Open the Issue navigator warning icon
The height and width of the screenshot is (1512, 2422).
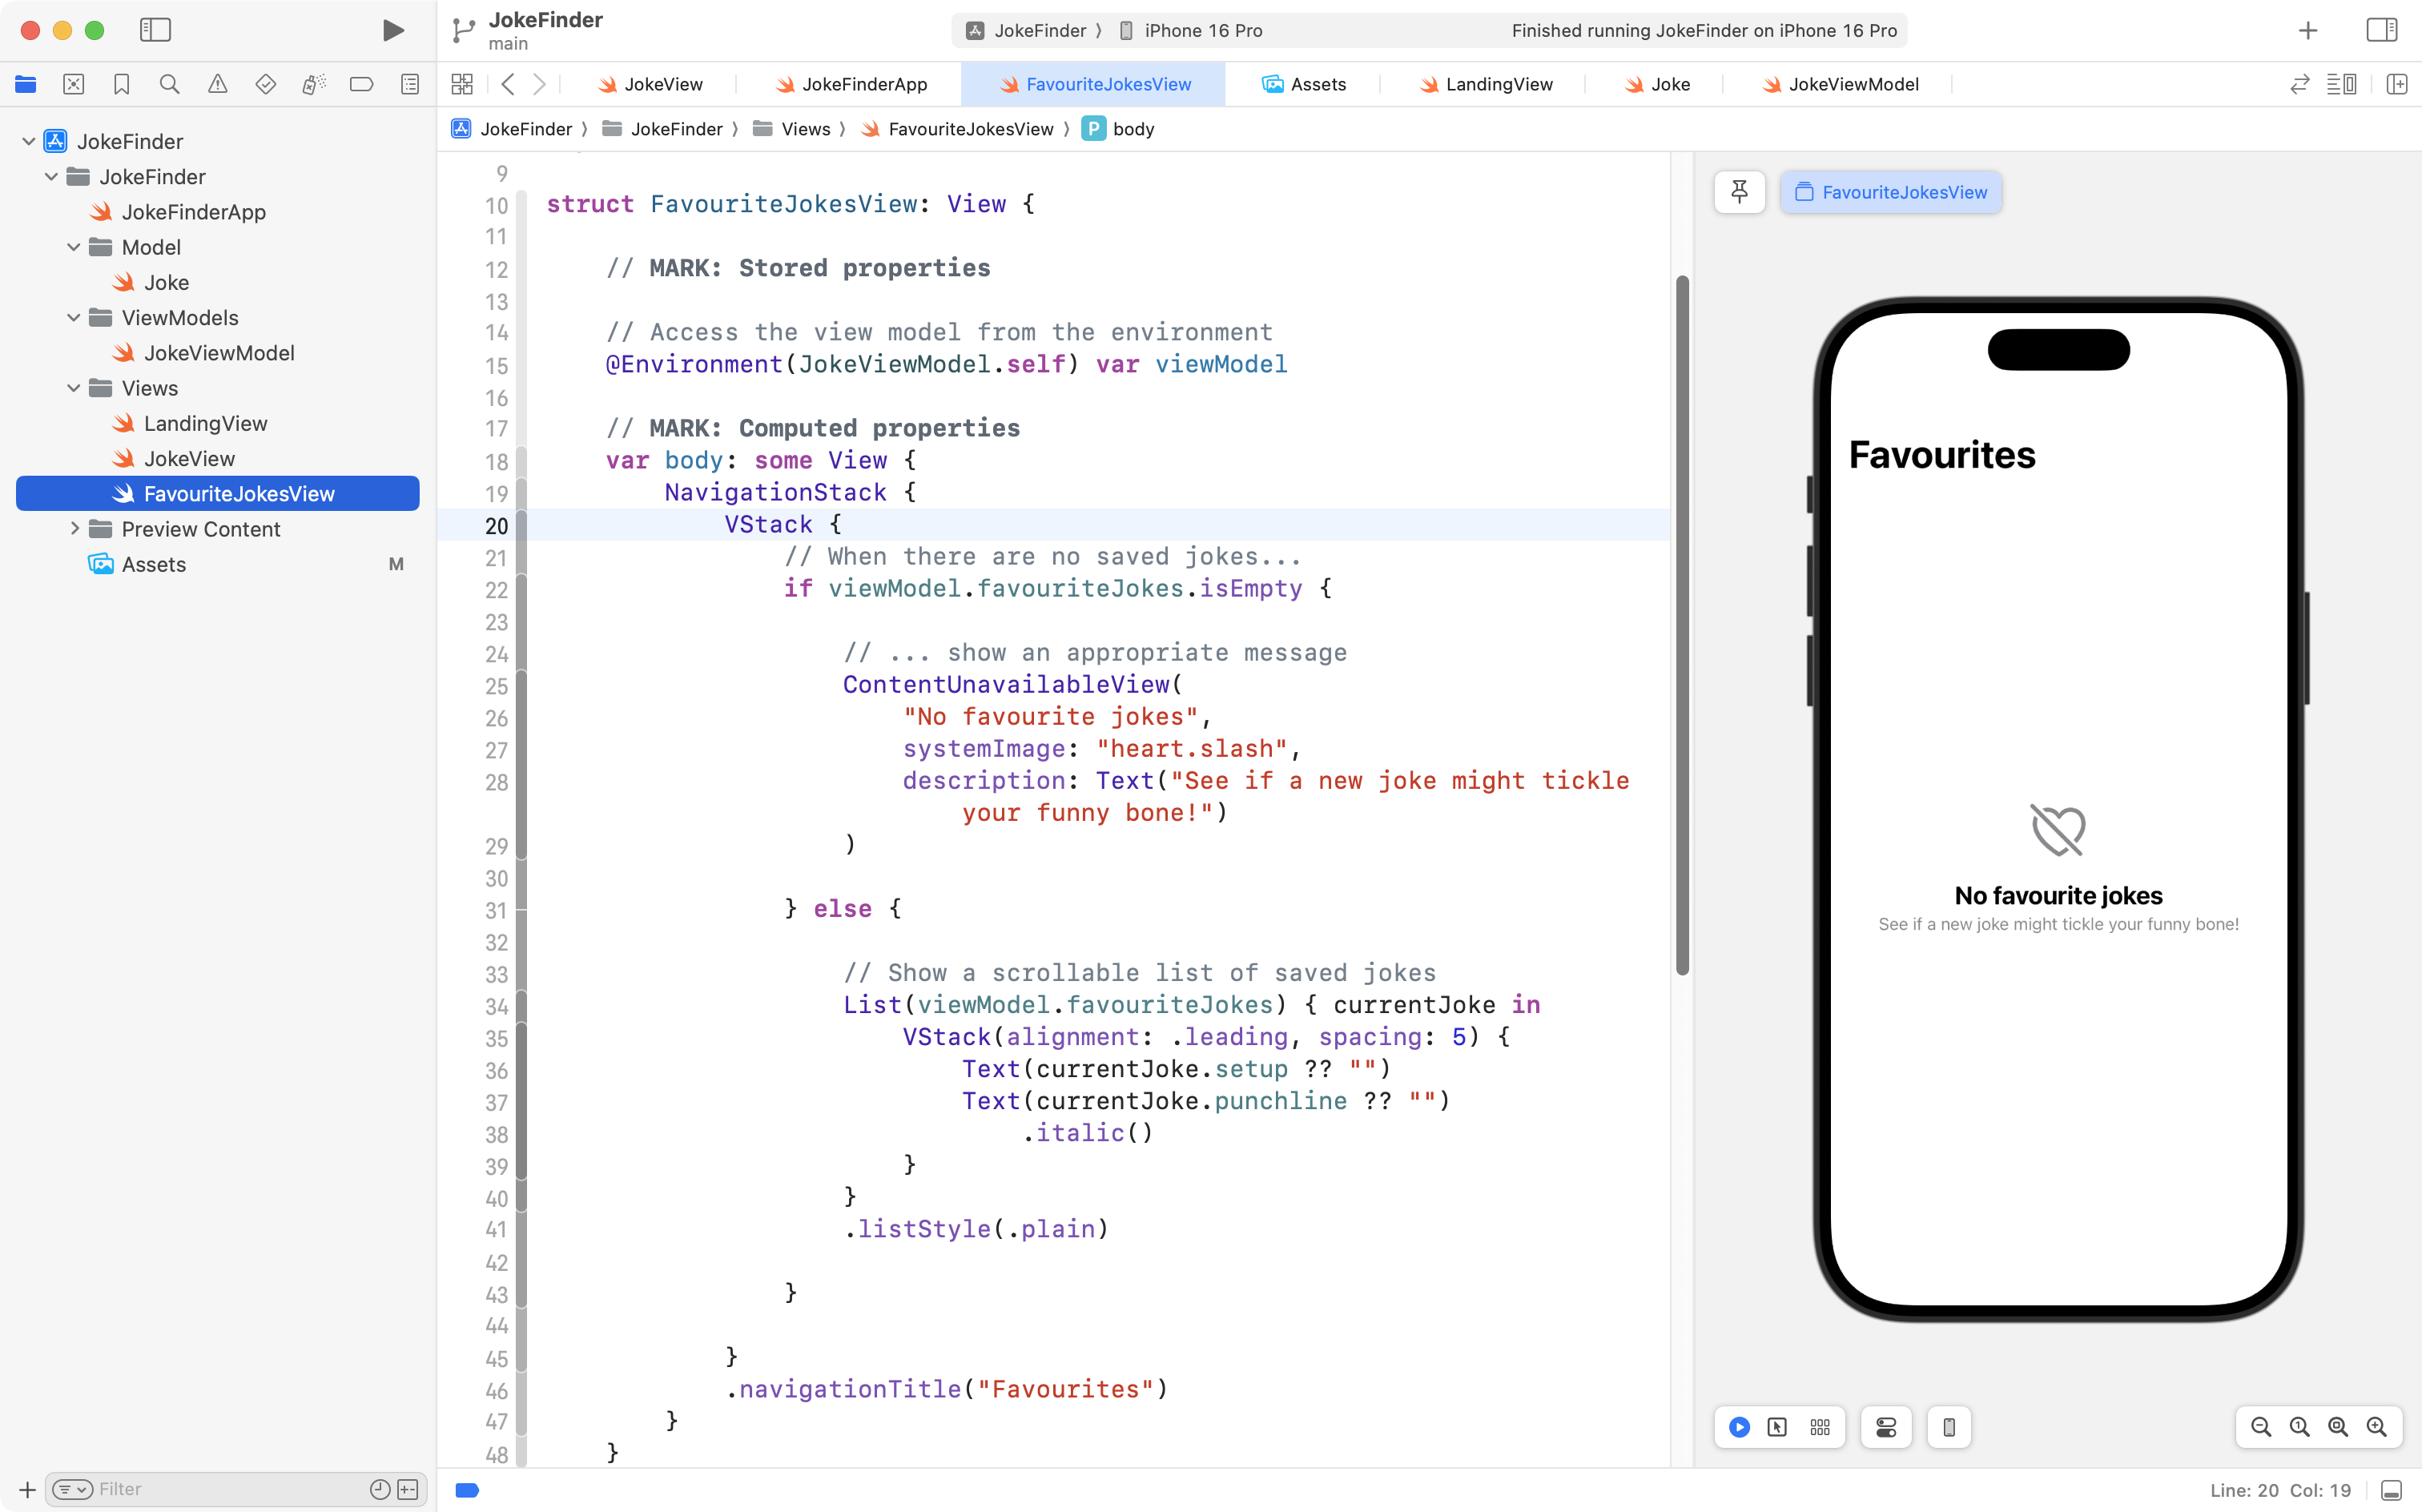[x=217, y=84]
